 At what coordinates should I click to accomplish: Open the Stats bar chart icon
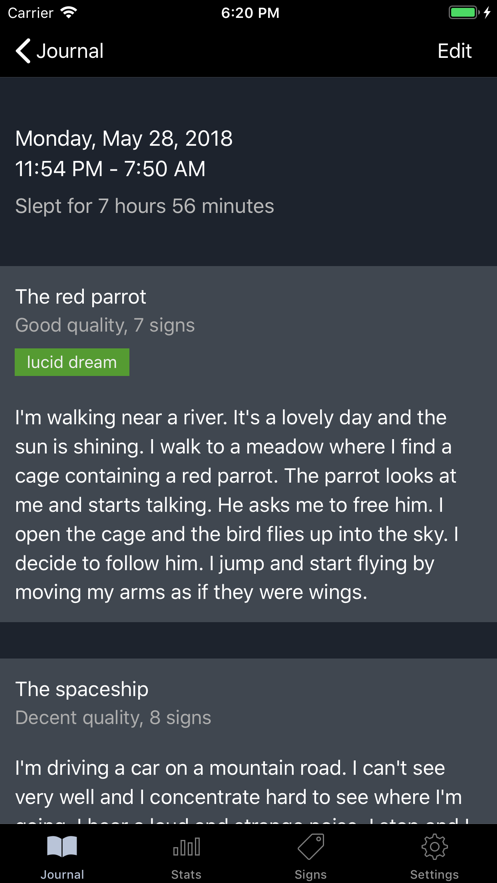tap(186, 846)
